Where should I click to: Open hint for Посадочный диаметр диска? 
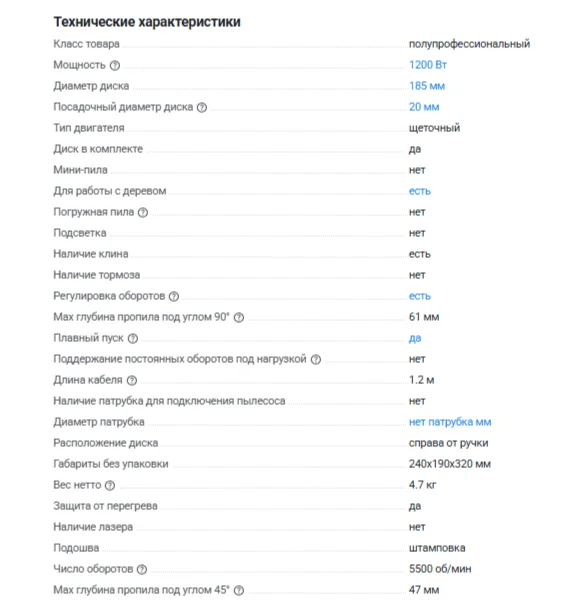[x=202, y=108]
